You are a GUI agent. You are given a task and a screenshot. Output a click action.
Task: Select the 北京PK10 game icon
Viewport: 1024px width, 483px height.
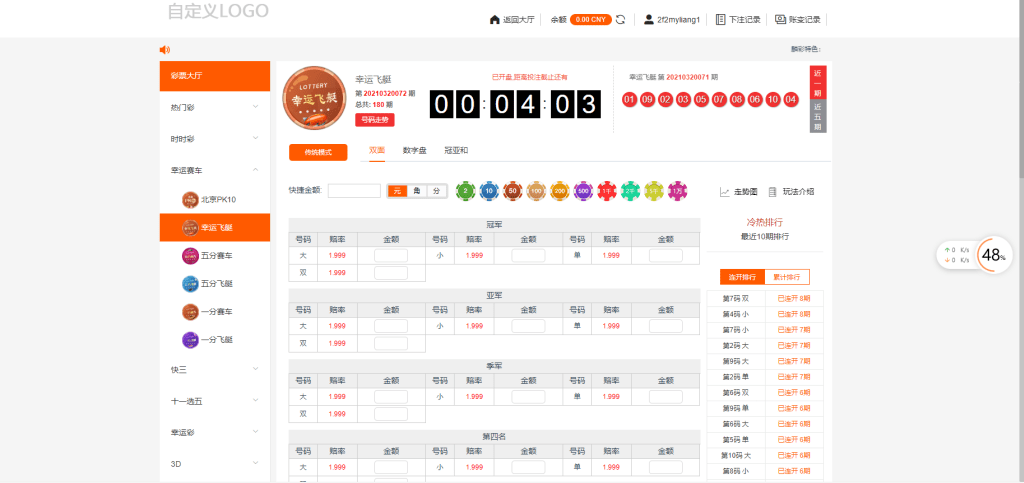190,199
